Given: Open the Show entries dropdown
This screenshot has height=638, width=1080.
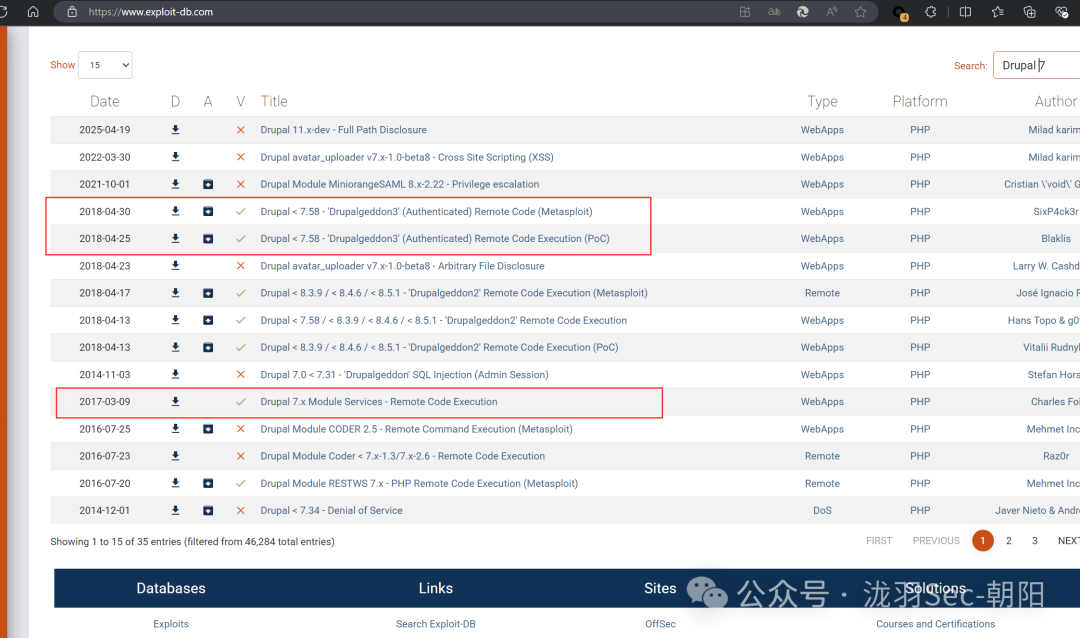Looking at the screenshot, I should pos(105,65).
